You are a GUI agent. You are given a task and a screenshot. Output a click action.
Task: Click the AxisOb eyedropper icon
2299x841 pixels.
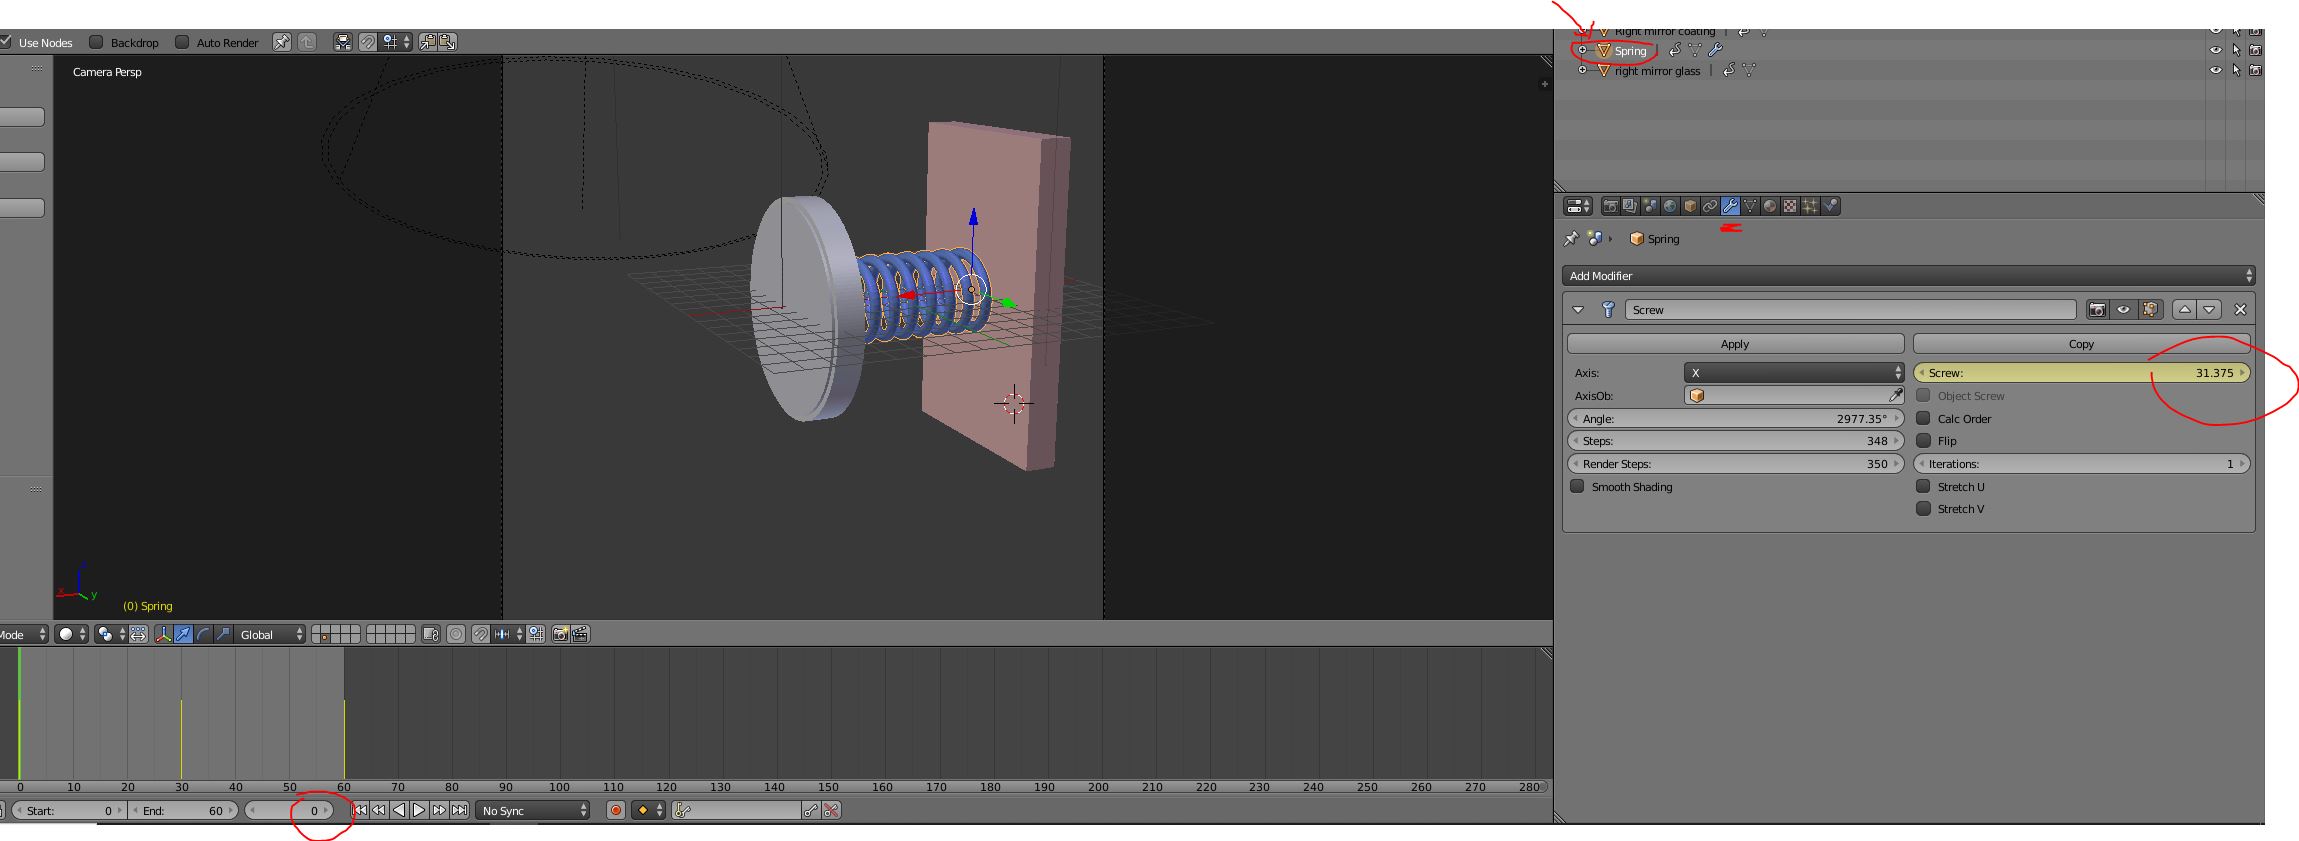tap(1895, 395)
